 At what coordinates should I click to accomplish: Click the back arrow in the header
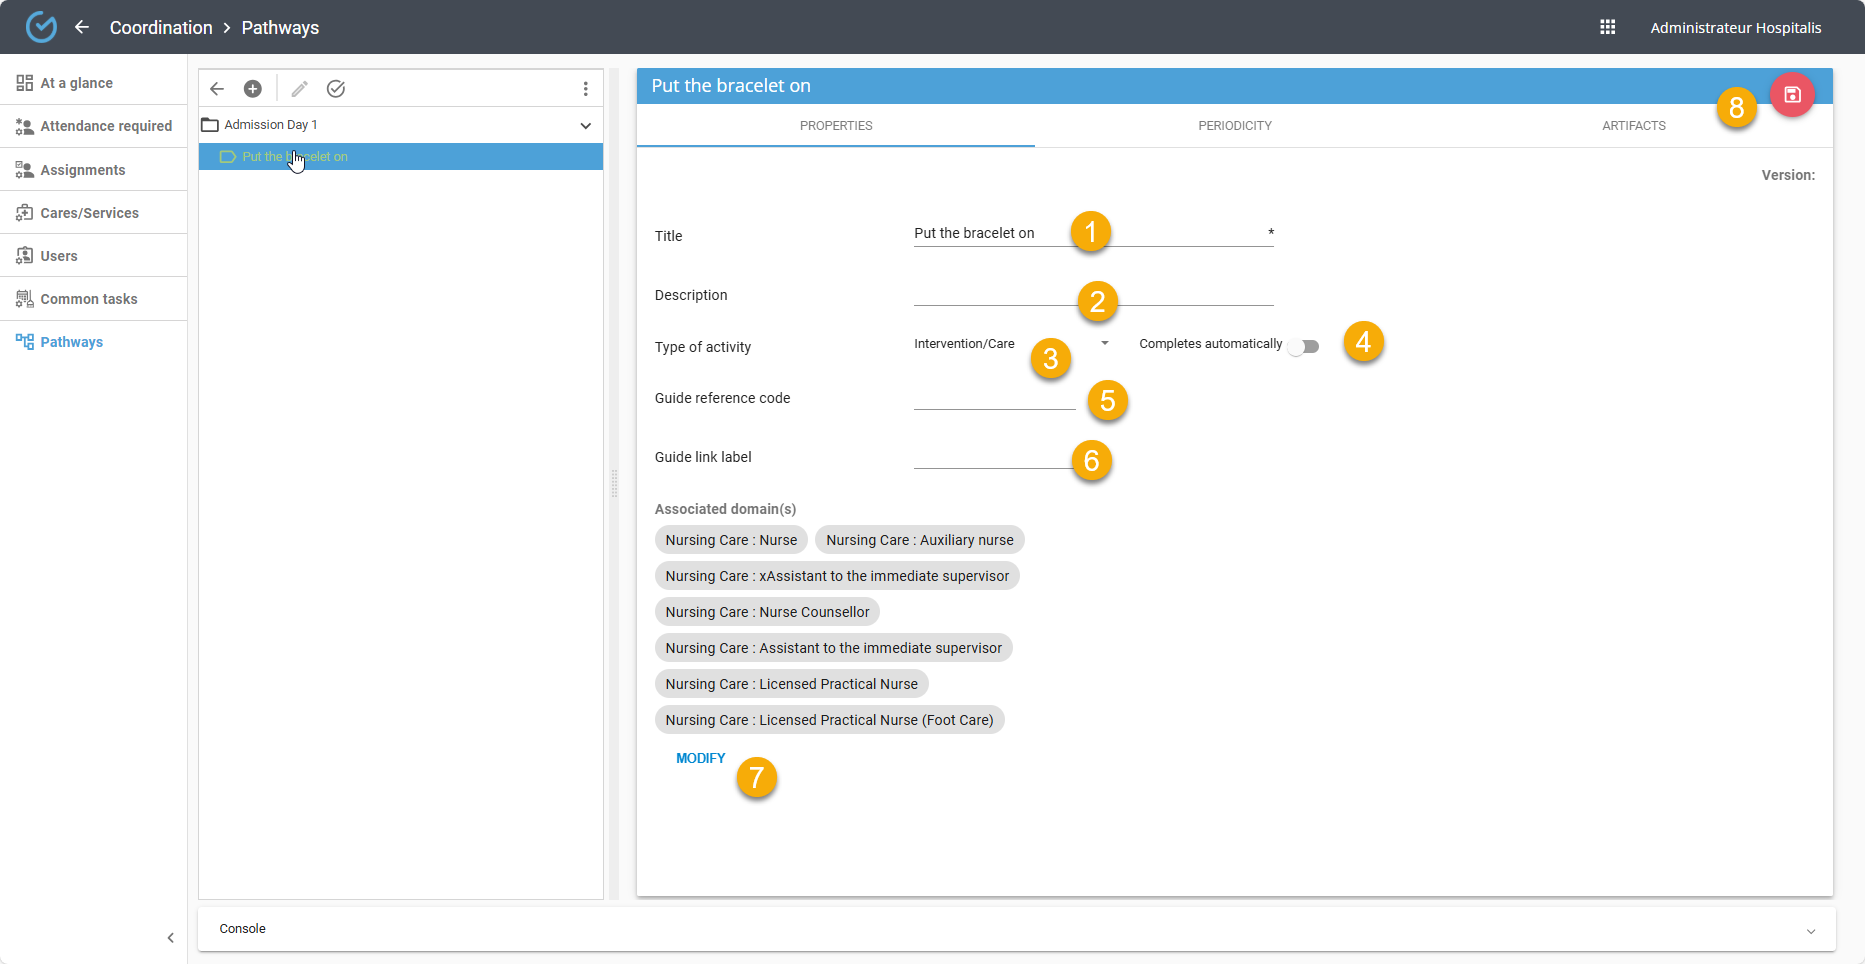[x=82, y=27]
